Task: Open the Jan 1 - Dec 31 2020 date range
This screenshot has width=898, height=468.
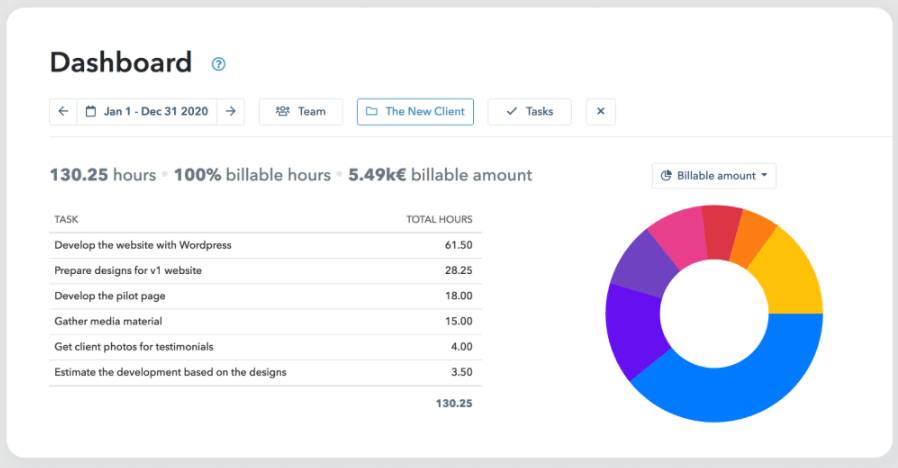Action: pos(155,111)
